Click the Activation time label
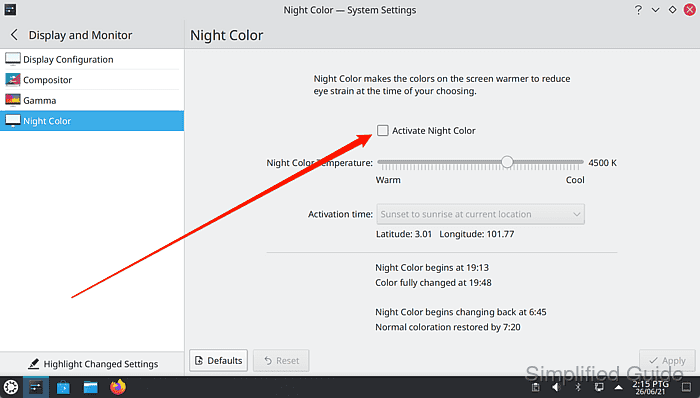This screenshot has height=398, width=700. 340,214
